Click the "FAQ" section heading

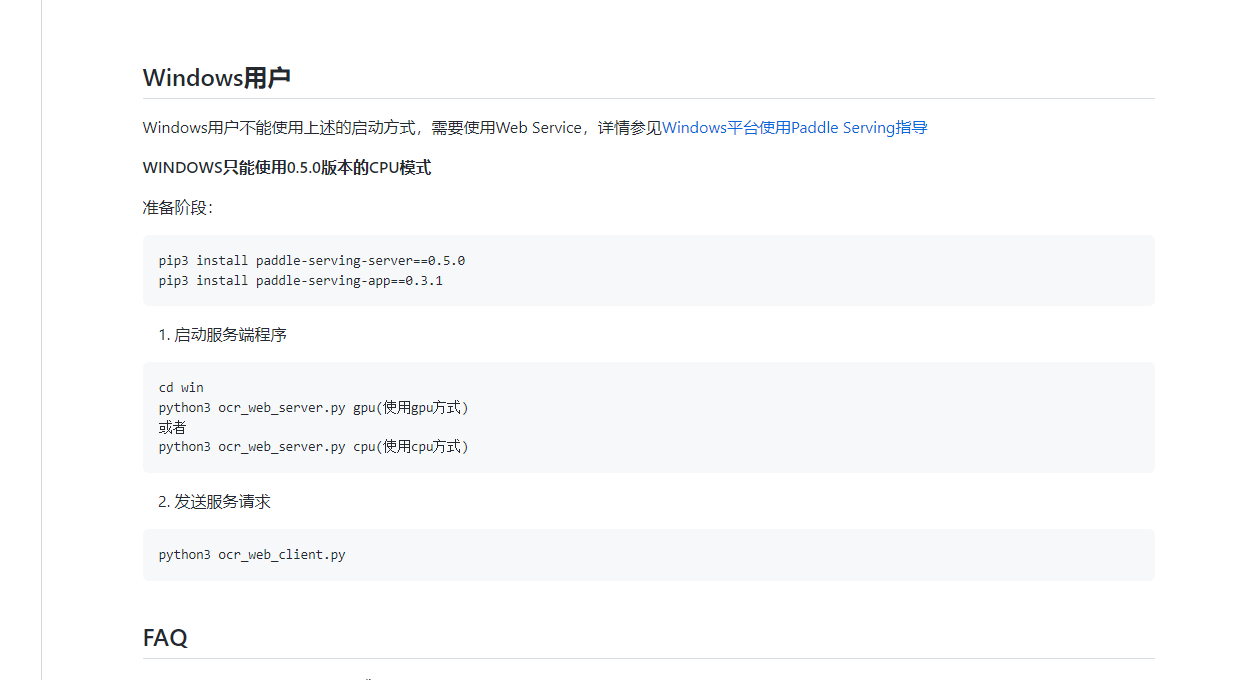tap(166, 637)
